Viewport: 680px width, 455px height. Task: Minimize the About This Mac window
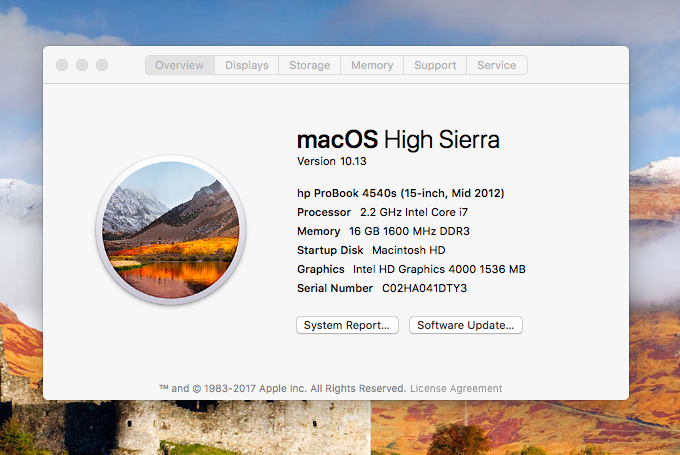pos(82,65)
